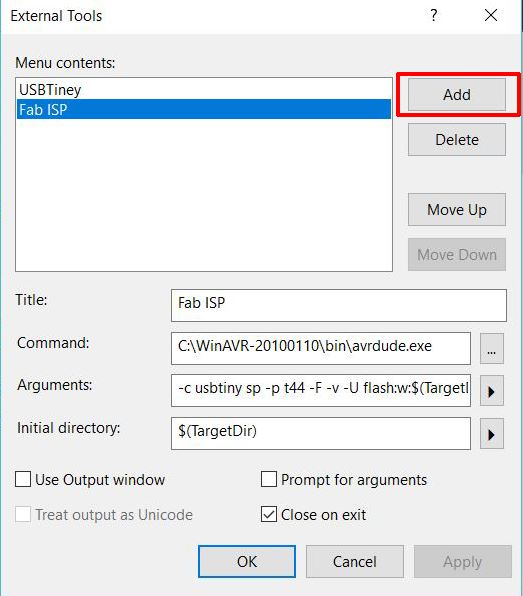Click the empty area of the Menu contents list
The height and width of the screenshot is (596, 523).
[204, 195]
